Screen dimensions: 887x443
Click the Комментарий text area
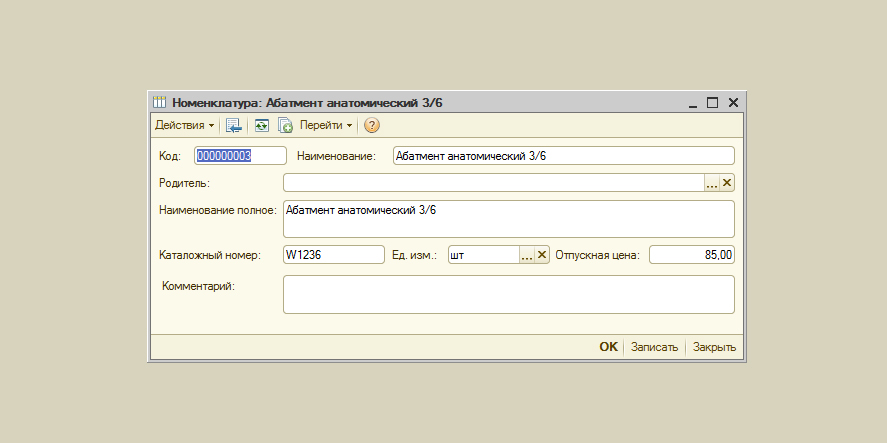pos(508,294)
